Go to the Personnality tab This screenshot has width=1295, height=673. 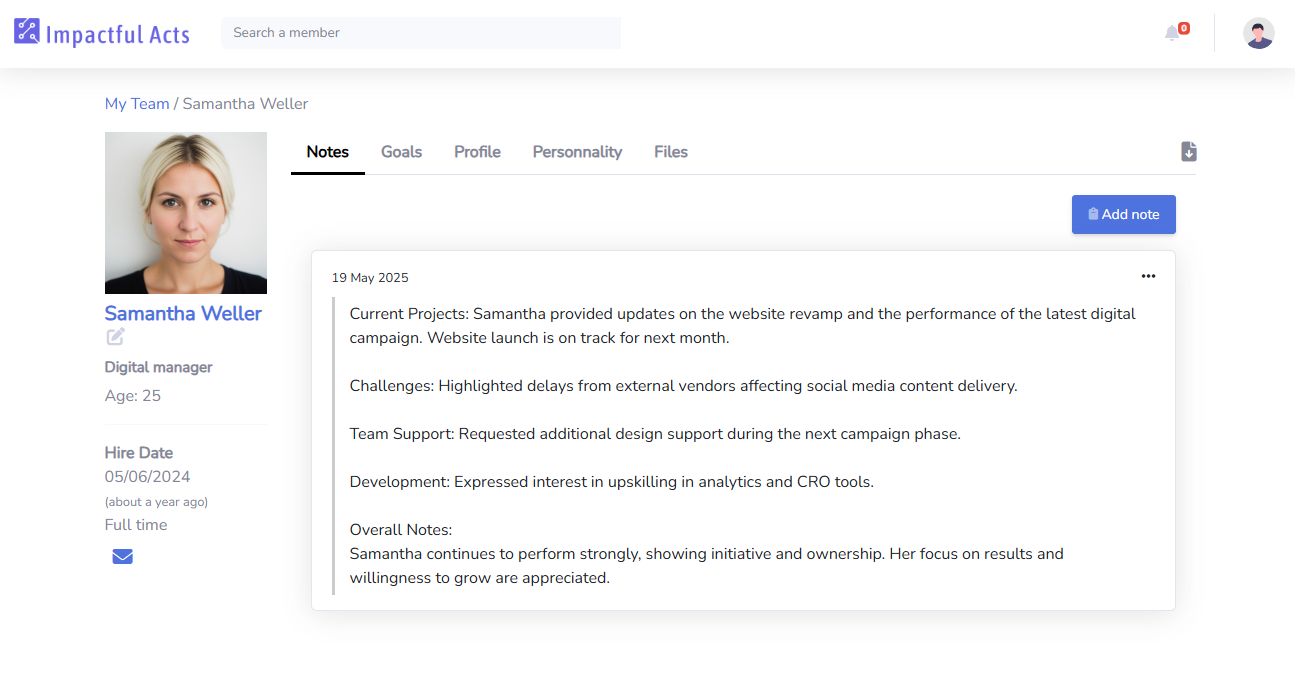(577, 152)
